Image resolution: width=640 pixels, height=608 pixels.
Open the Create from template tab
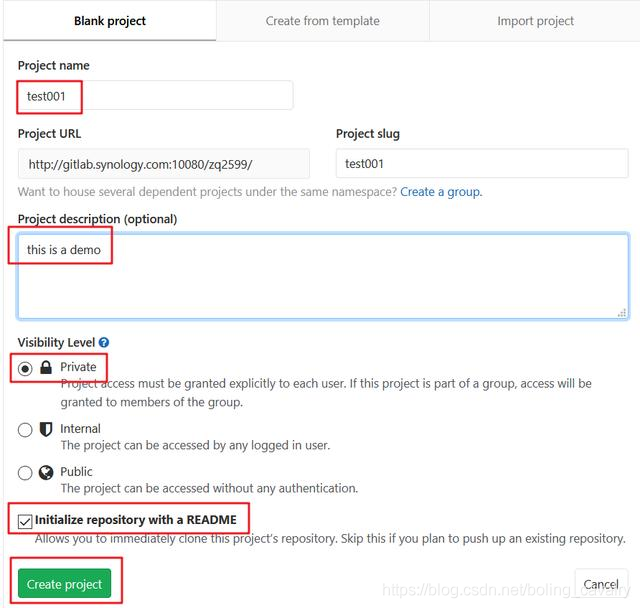click(x=323, y=21)
